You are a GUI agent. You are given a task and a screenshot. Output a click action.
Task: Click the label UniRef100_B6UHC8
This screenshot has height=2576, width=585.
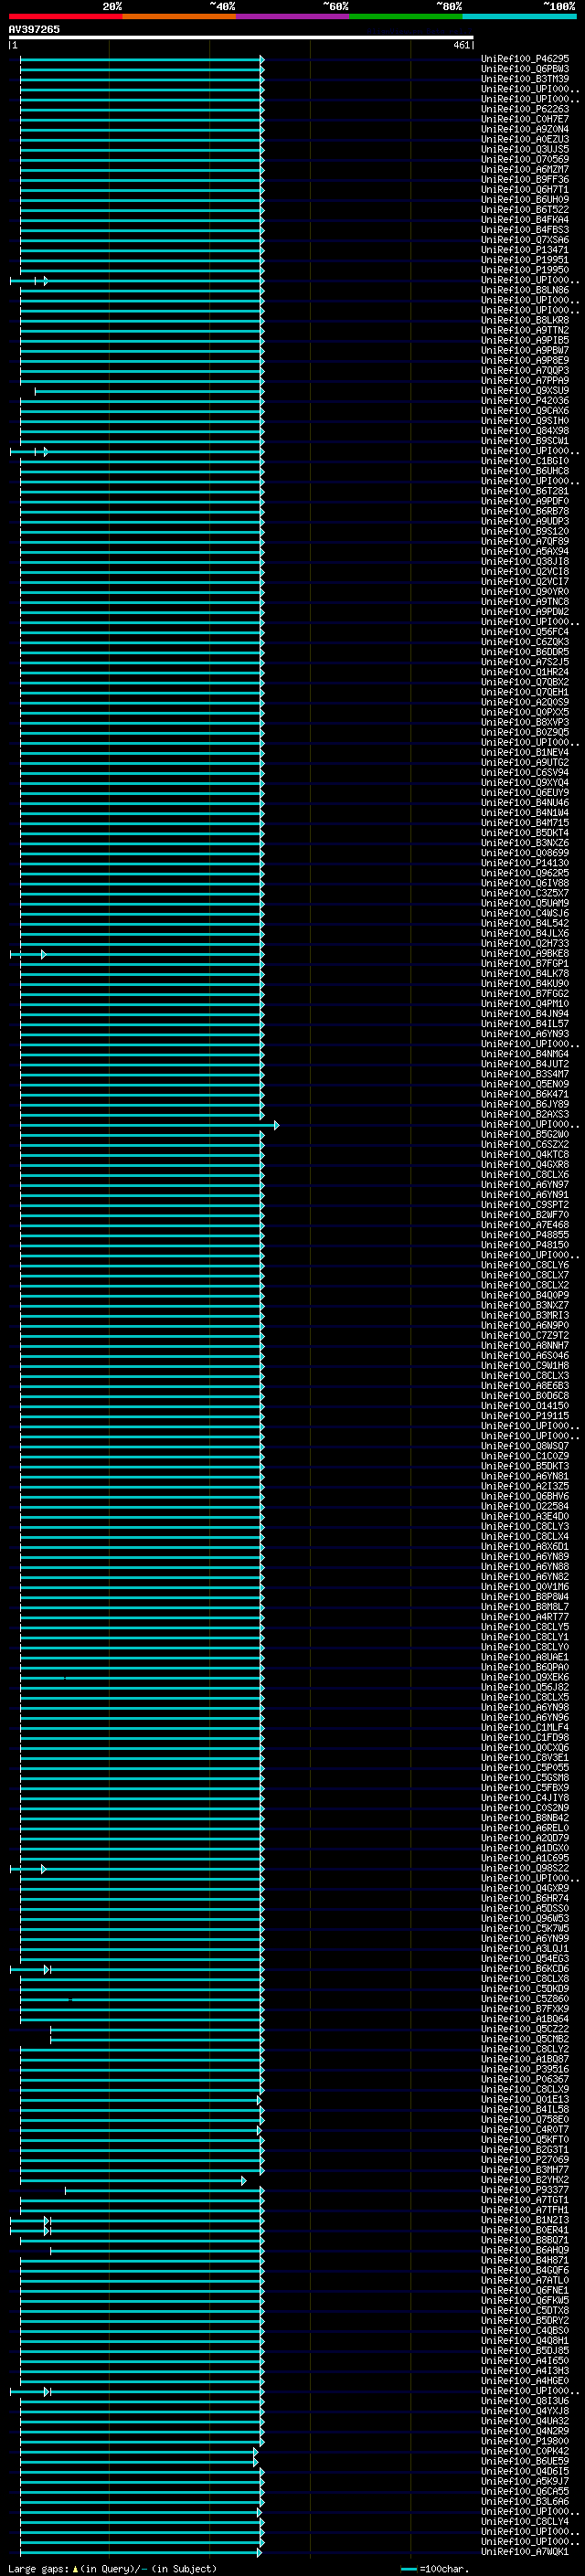525,471
